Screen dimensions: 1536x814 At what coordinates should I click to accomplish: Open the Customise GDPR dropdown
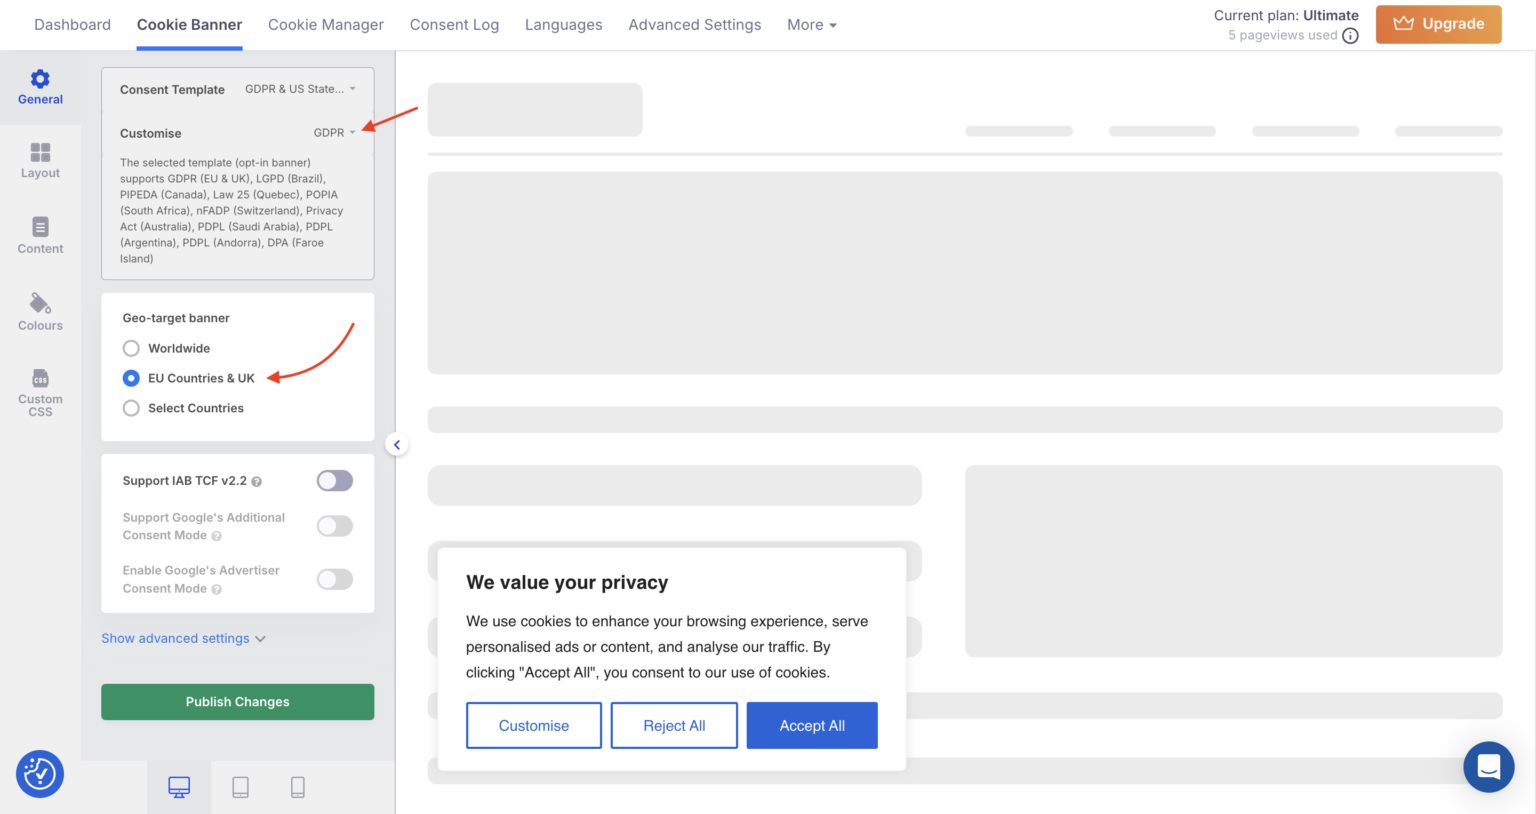(x=334, y=132)
